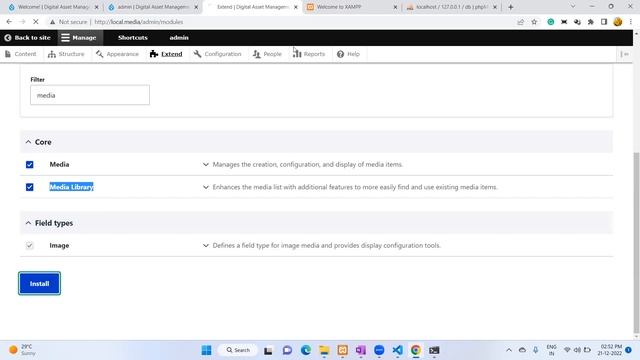This screenshot has width=640, height=360.
Task: Launch Microsoft Edge from the taskbar
Action: pos(306,350)
